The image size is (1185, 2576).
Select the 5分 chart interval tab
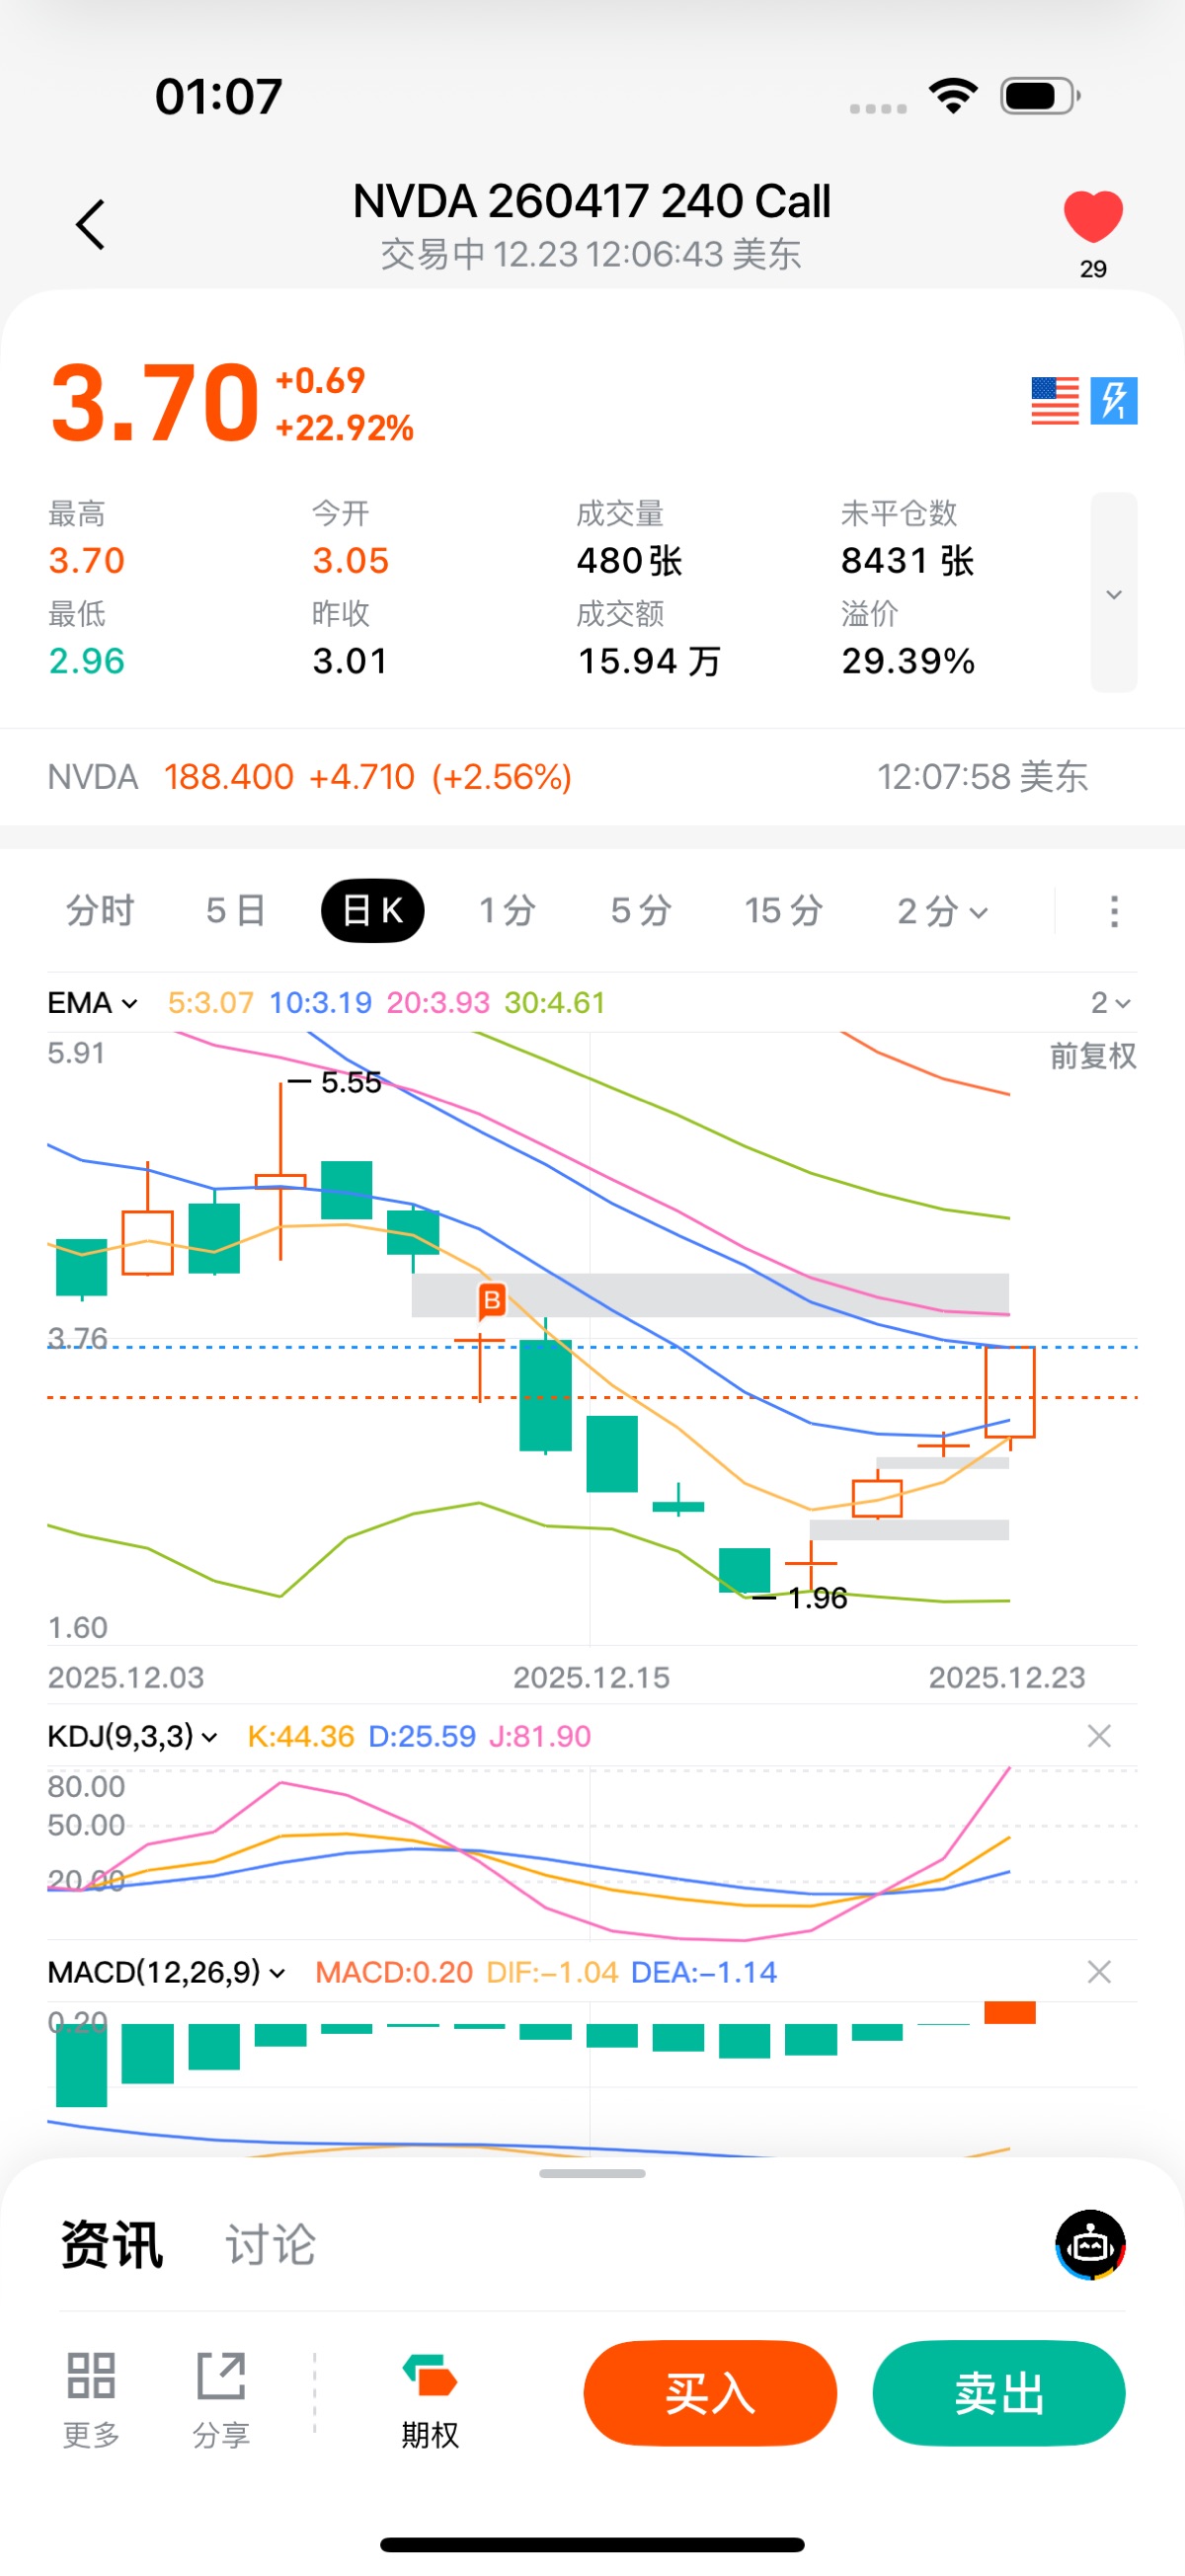coord(640,911)
